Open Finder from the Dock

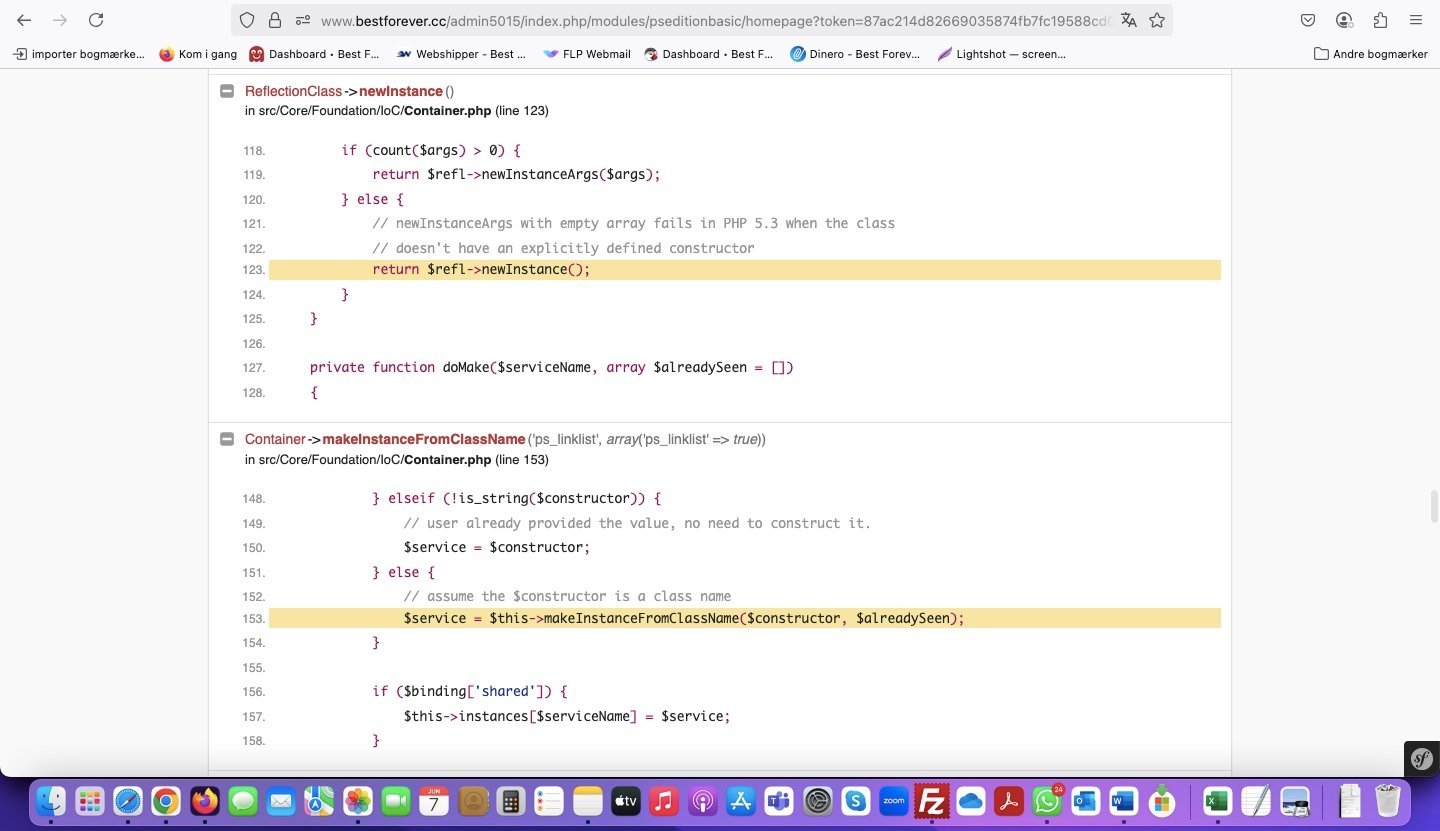[51, 801]
